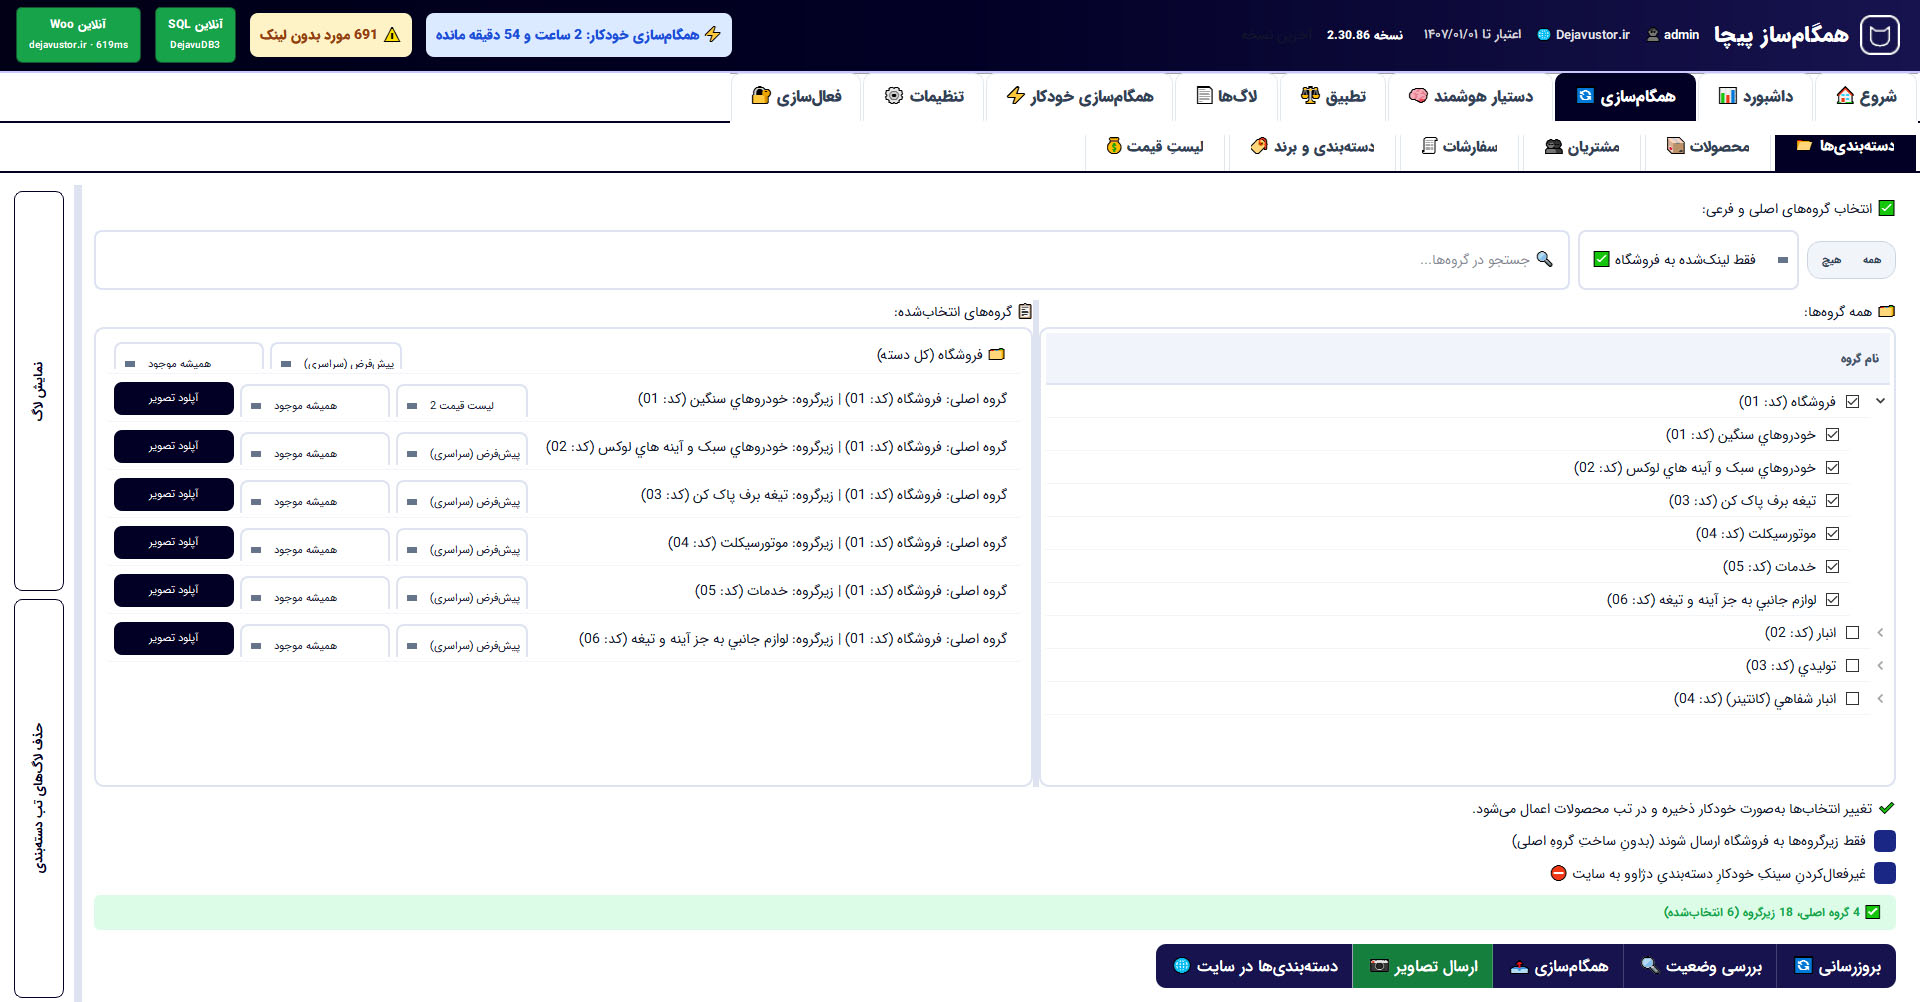Click the globe icon next to Dejavustor.ir
The height and width of the screenshot is (1002, 1920).
(1544, 35)
